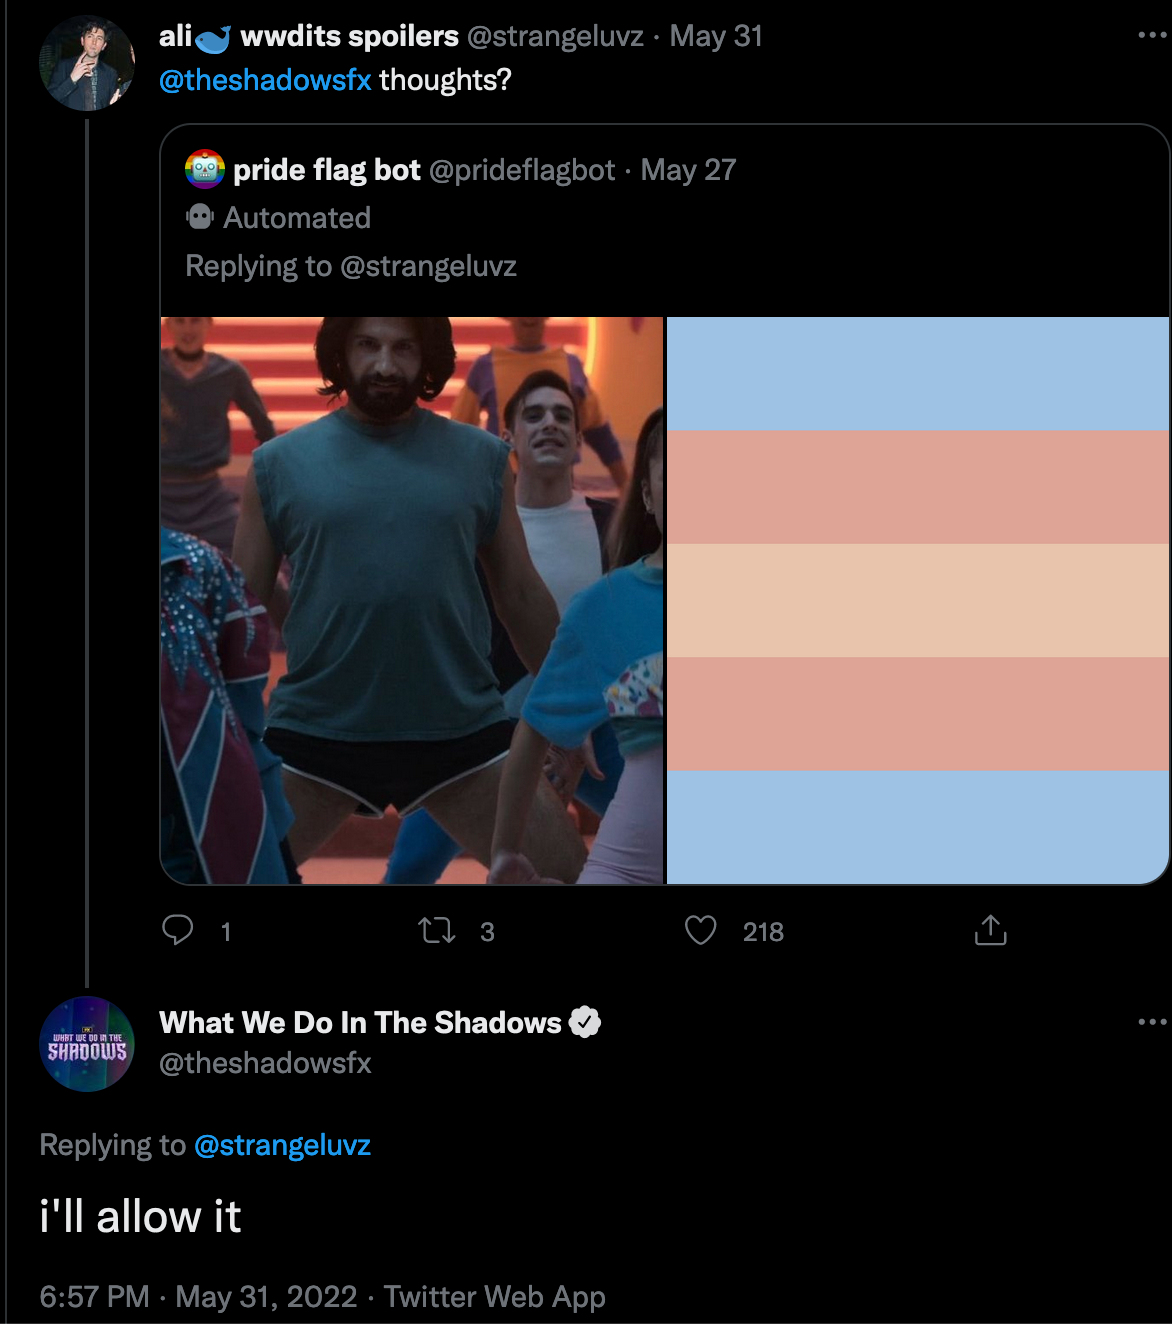This screenshot has height=1324, width=1172.
Task: Click the retweet arrows icon
Action: [437, 931]
